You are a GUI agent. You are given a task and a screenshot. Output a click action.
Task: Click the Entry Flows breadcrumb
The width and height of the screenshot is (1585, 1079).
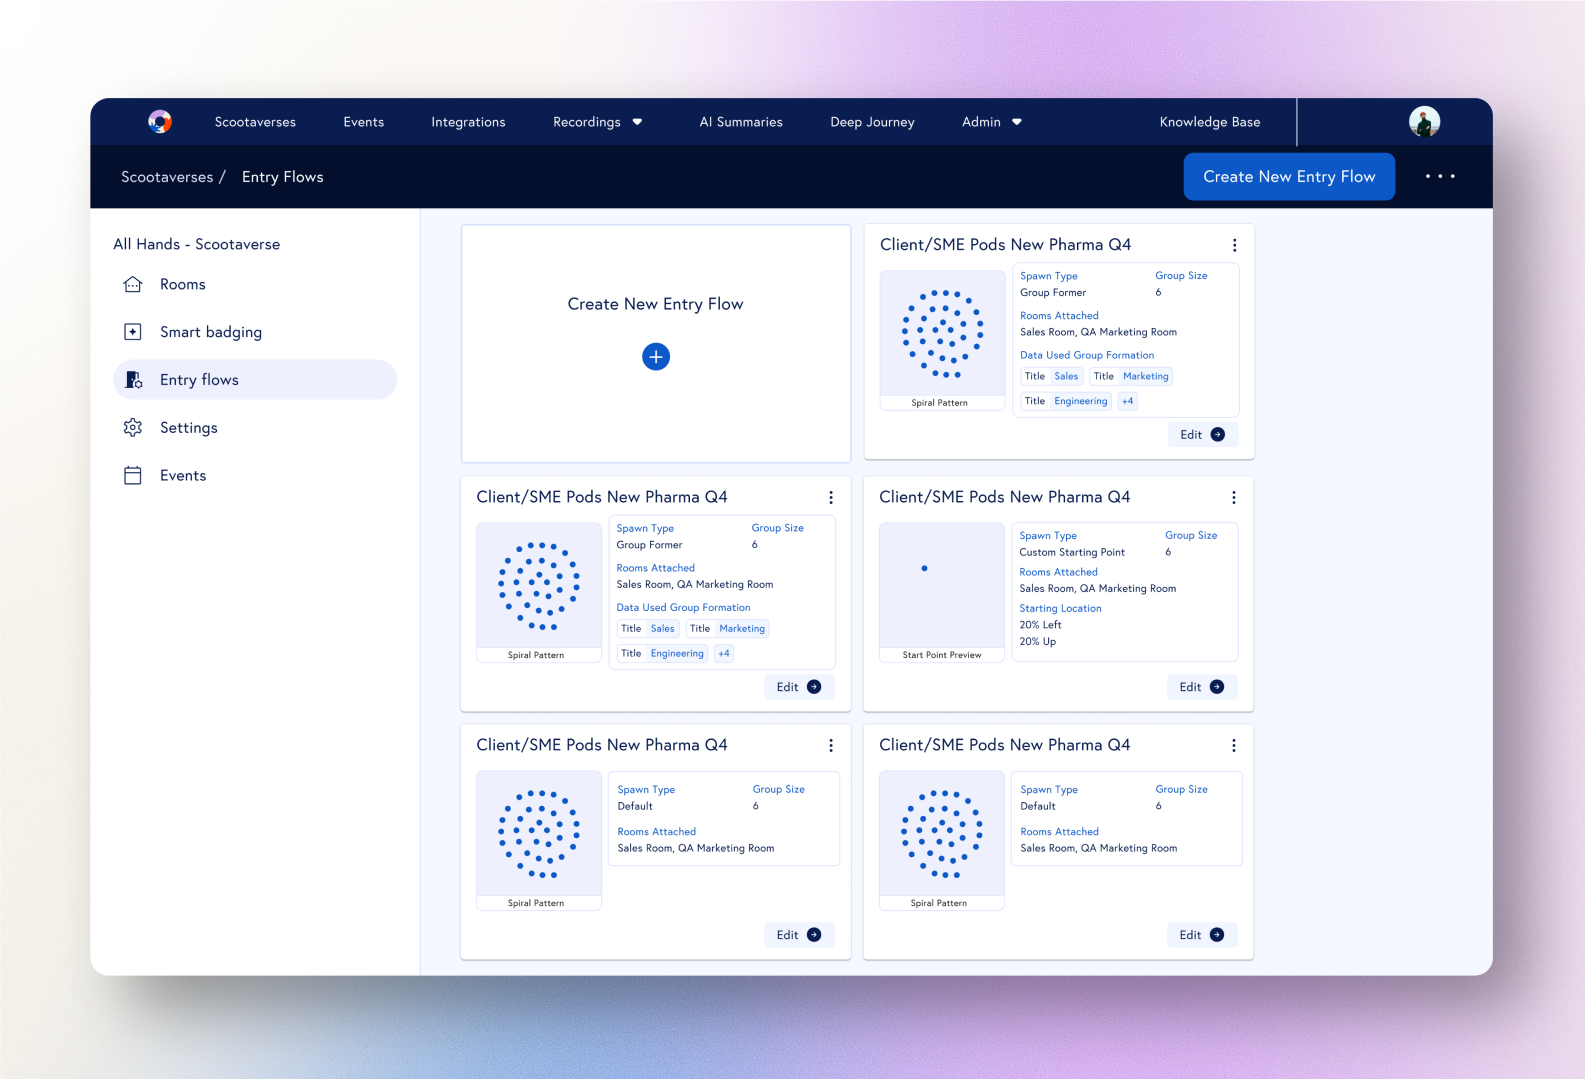(283, 177)
